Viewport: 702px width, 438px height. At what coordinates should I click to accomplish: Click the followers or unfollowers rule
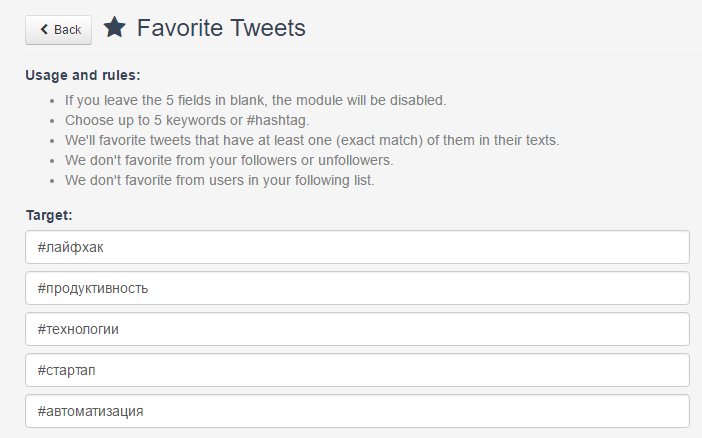point(229,160)
